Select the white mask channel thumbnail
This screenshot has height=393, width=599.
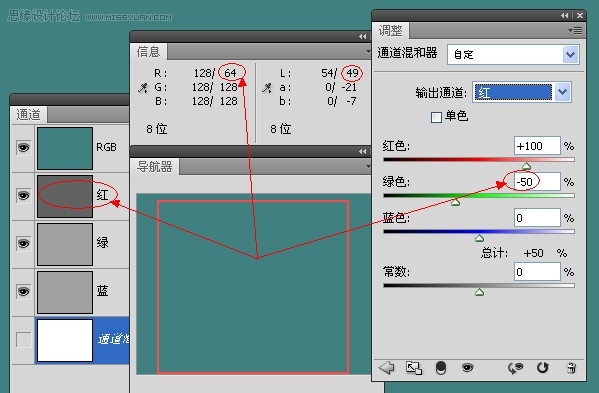click(x=65, y=340)
